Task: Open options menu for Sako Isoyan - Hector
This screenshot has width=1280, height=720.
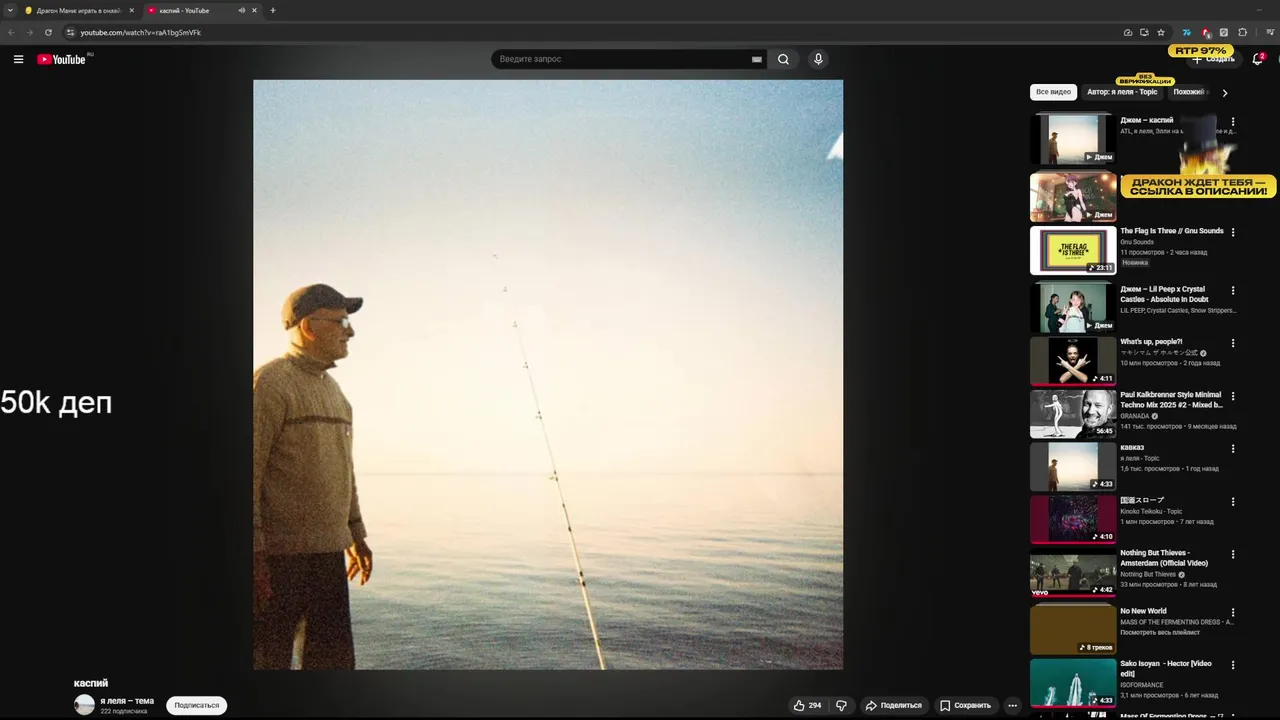Action: tap(1233, 665)
